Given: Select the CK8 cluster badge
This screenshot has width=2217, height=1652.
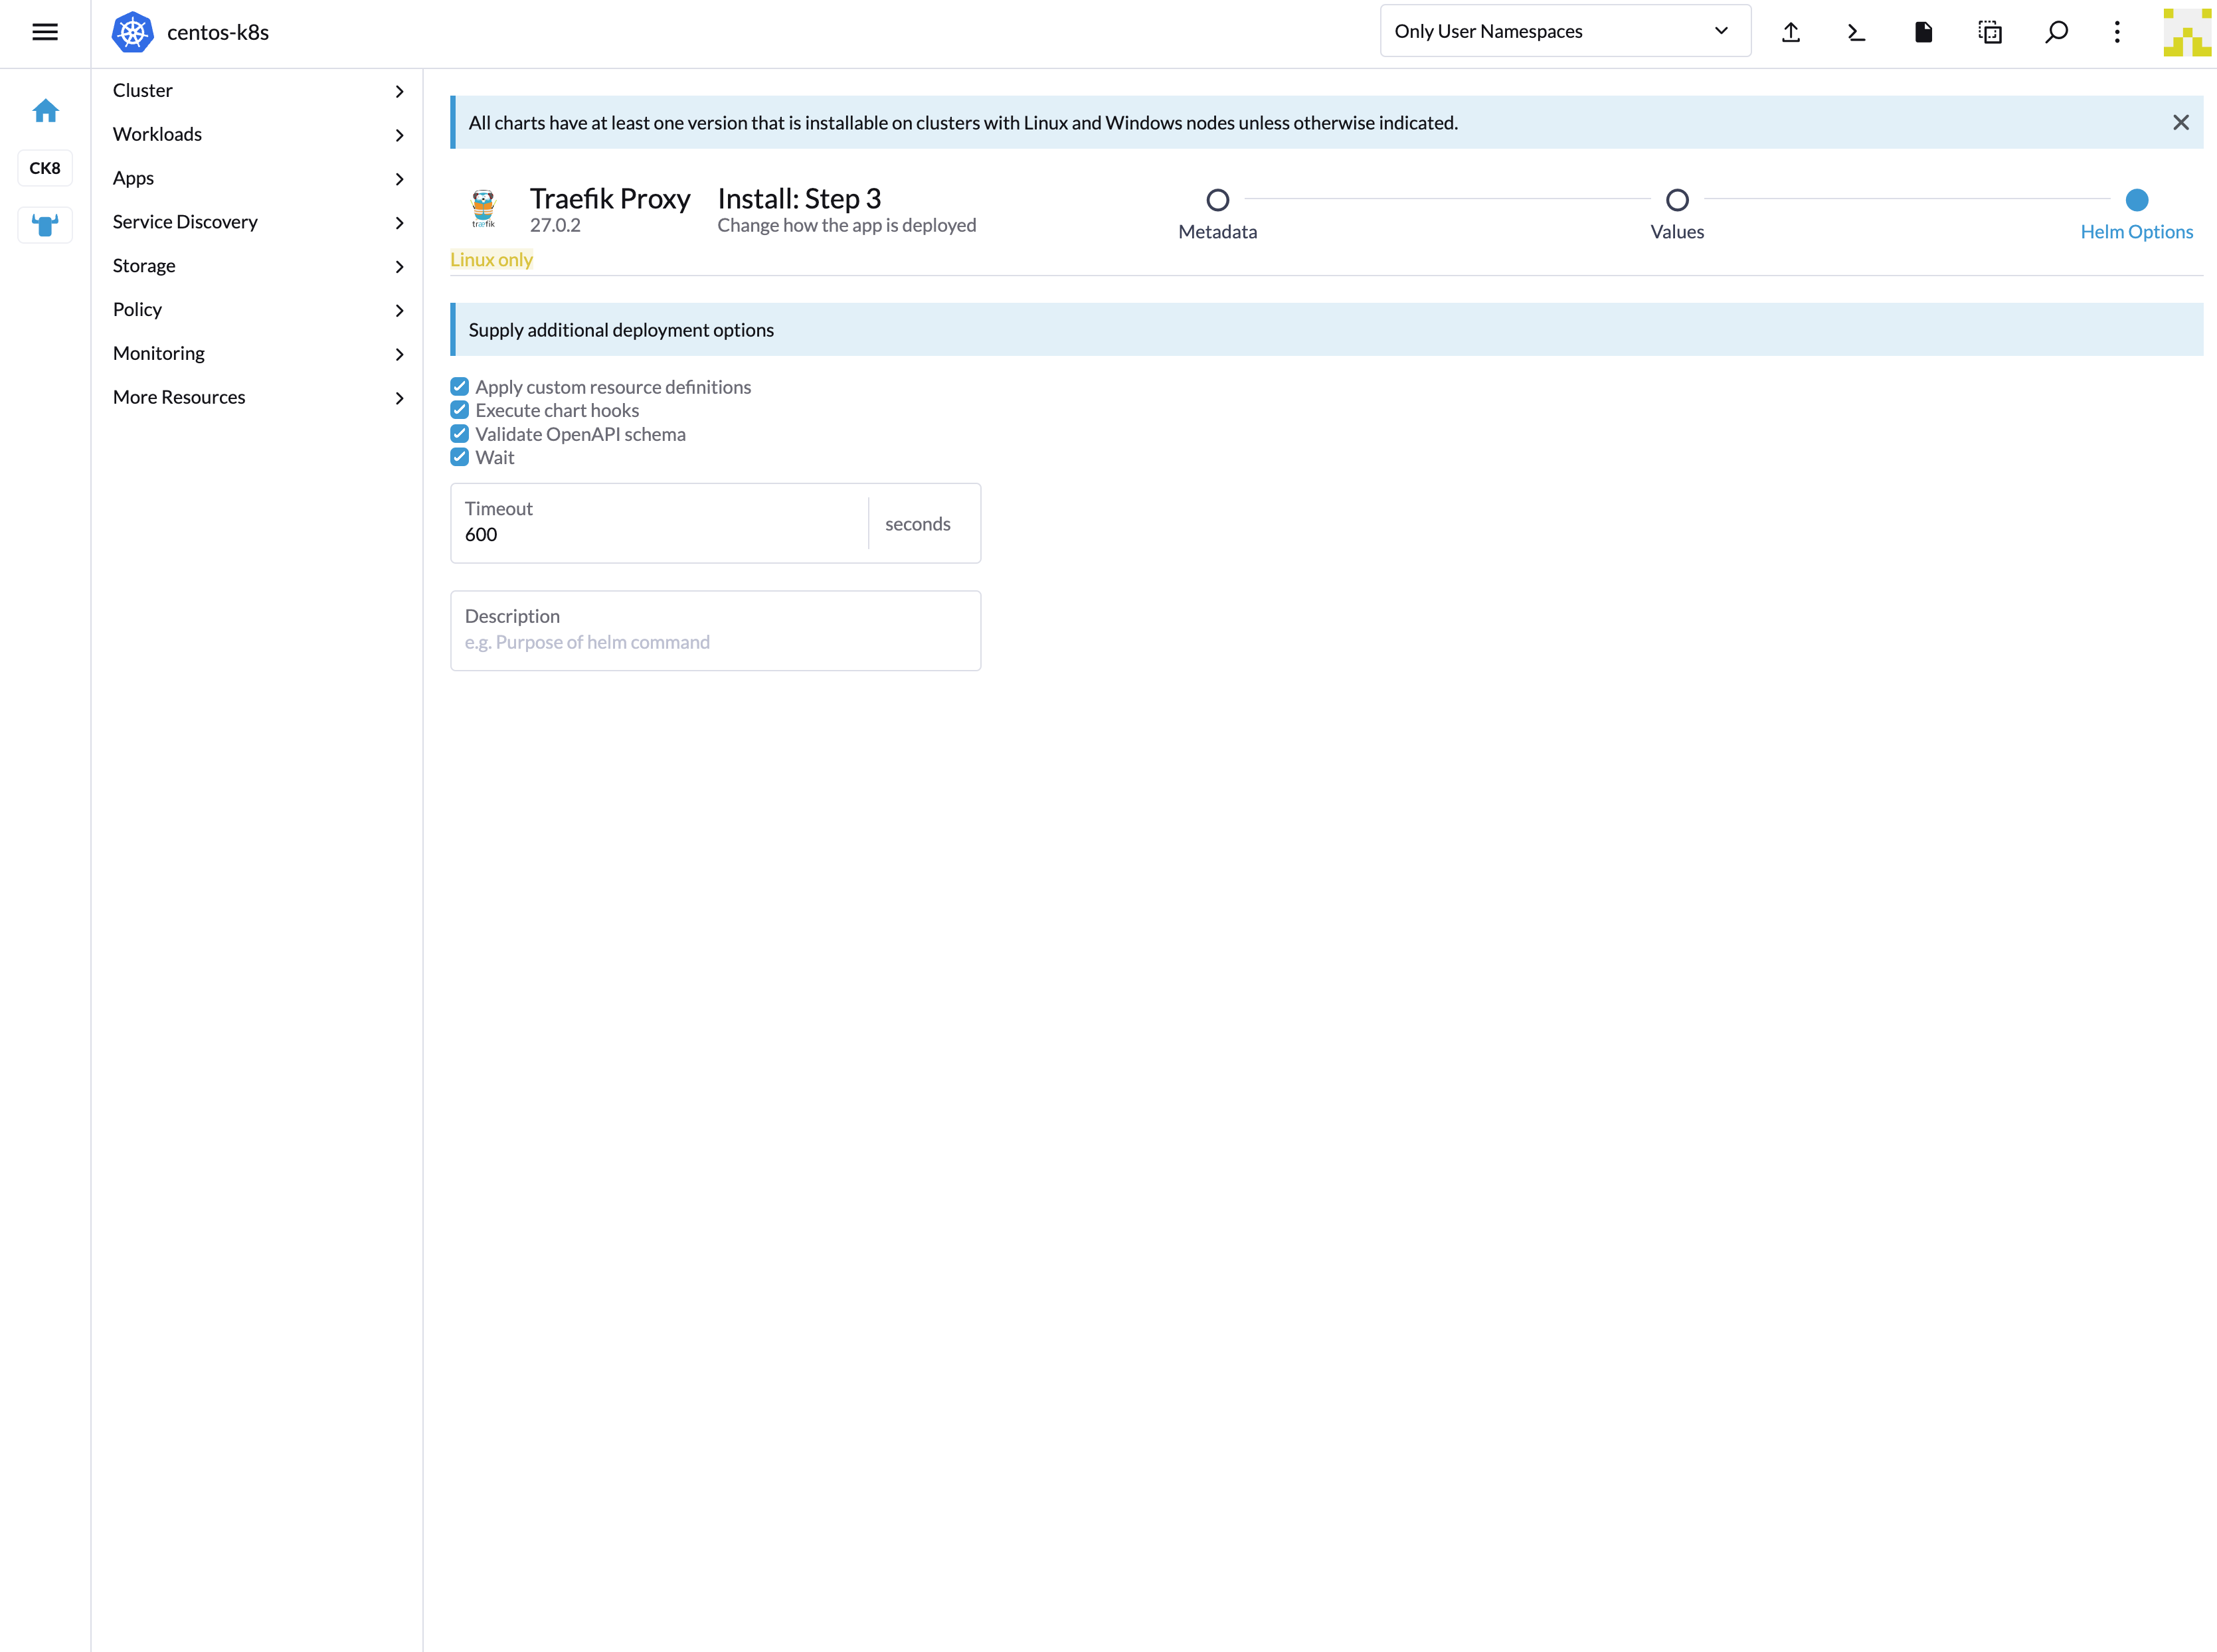Looking at the screenshot, I should (45, 168).
